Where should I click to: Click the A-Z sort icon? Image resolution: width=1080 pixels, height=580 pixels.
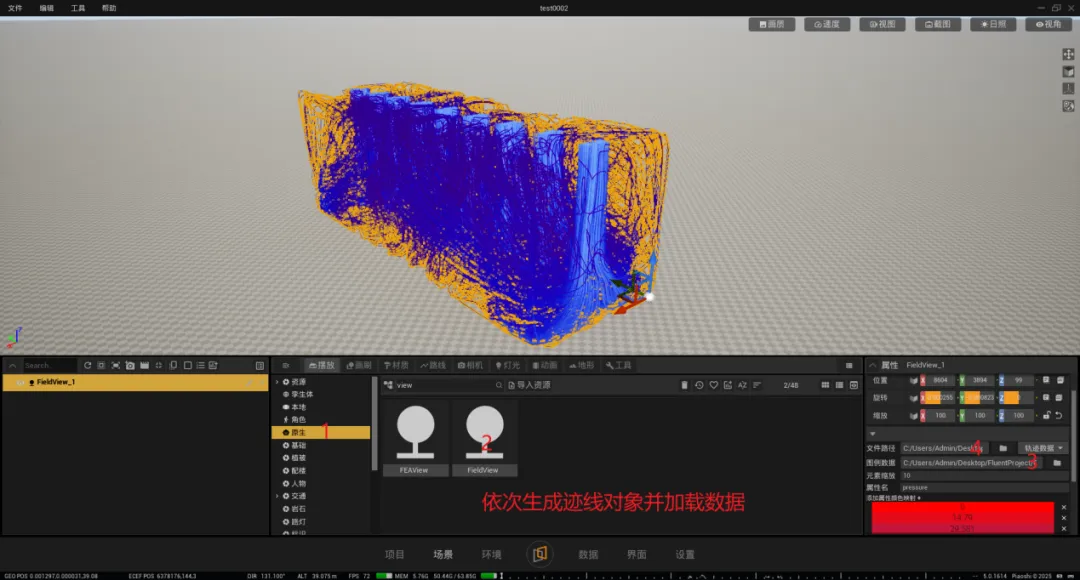741,385
